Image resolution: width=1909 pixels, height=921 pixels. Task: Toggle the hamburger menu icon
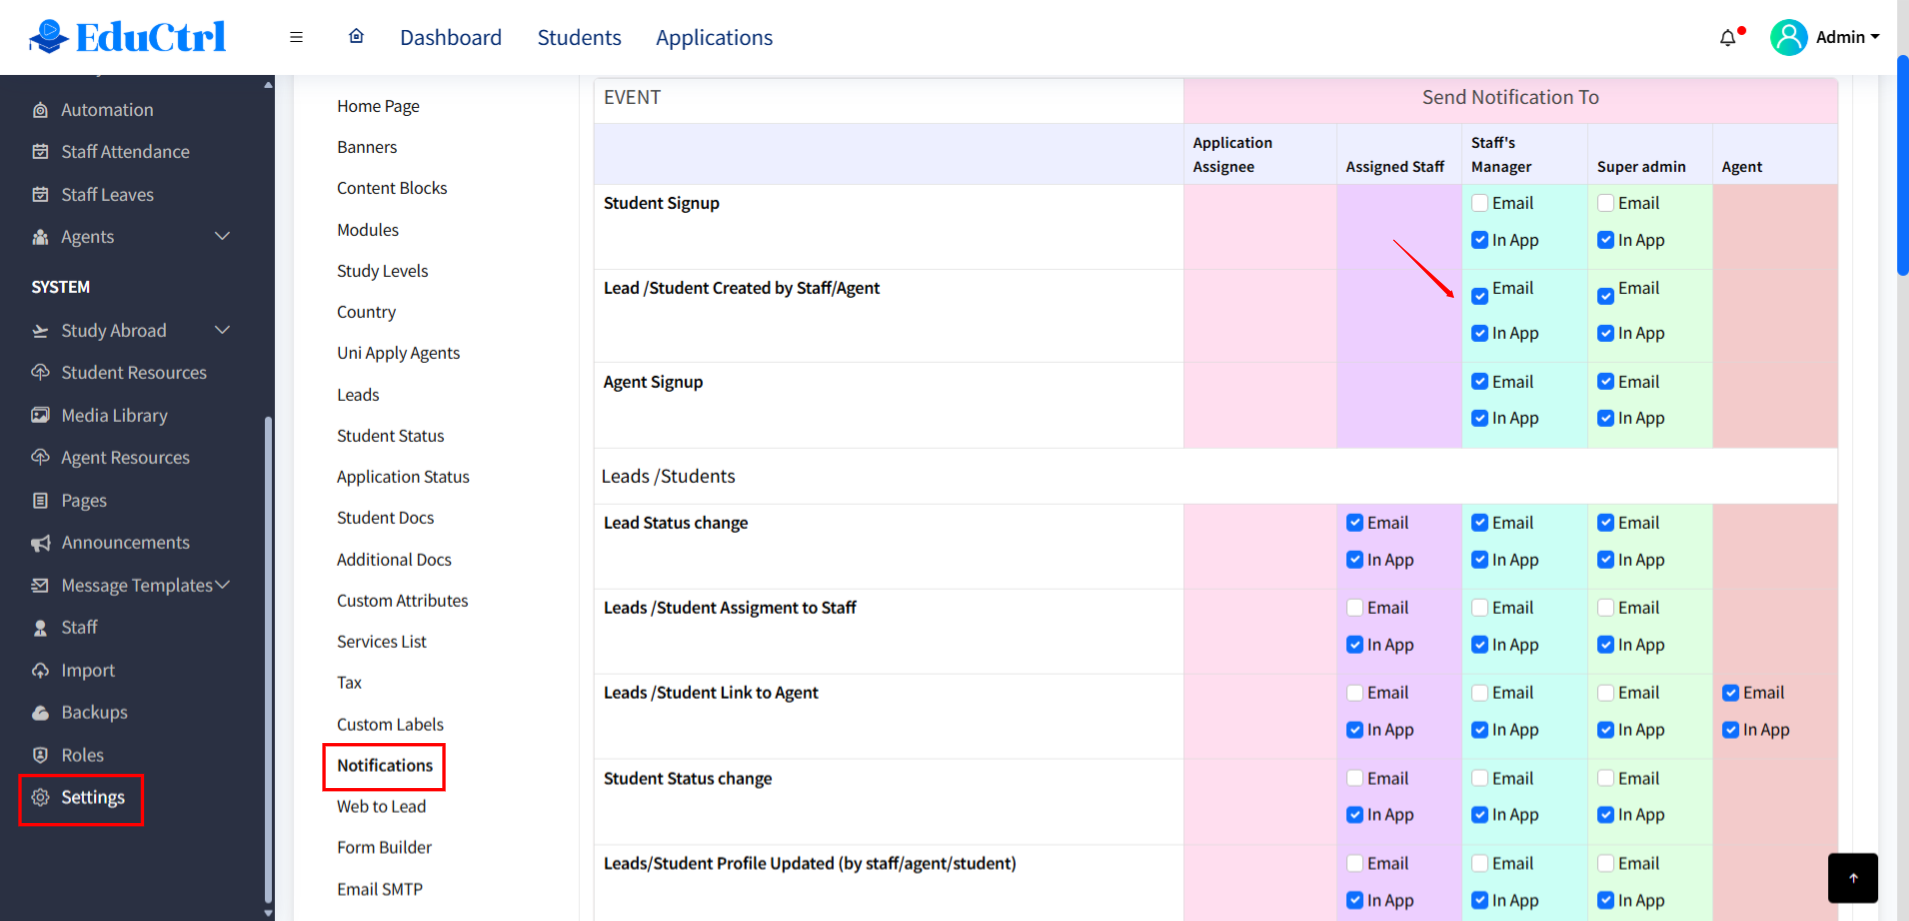(x=296, y=37)
